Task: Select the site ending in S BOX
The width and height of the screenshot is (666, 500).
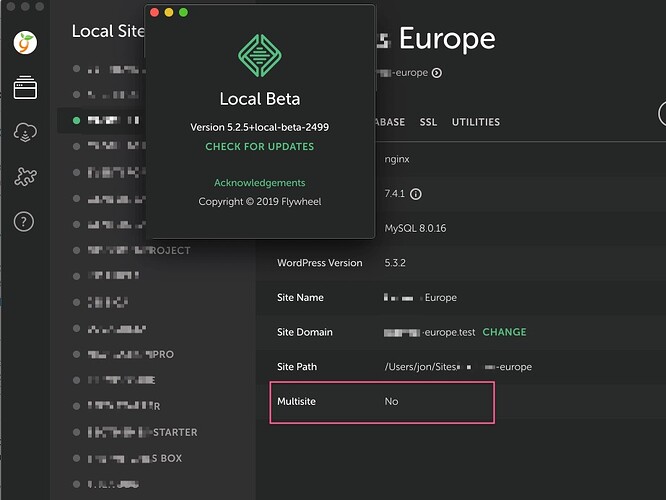Action: tap(127, 458)
